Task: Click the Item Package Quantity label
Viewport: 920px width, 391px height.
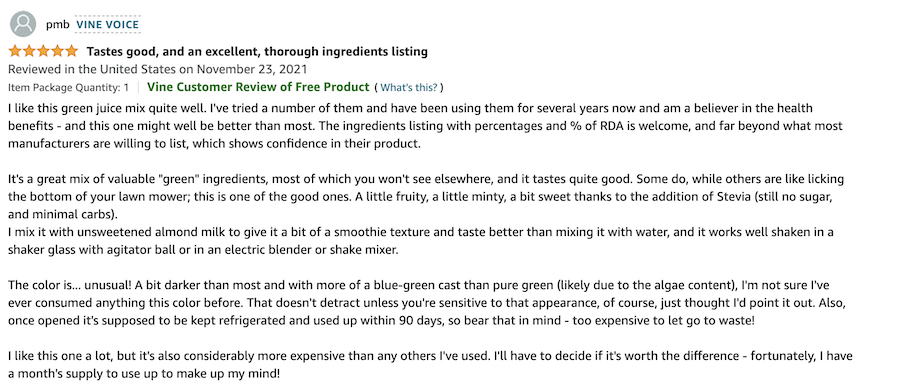Action: [x=68, y=87]
